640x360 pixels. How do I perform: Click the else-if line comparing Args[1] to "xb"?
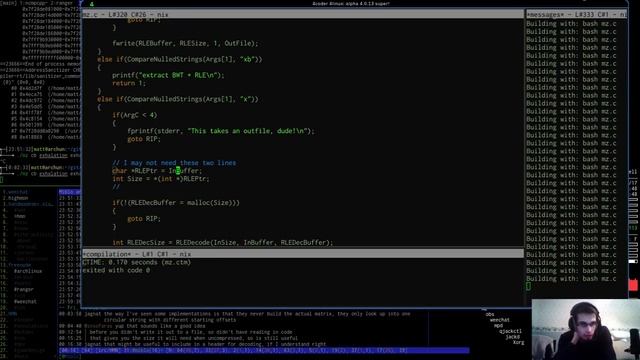tap(180, 59)
